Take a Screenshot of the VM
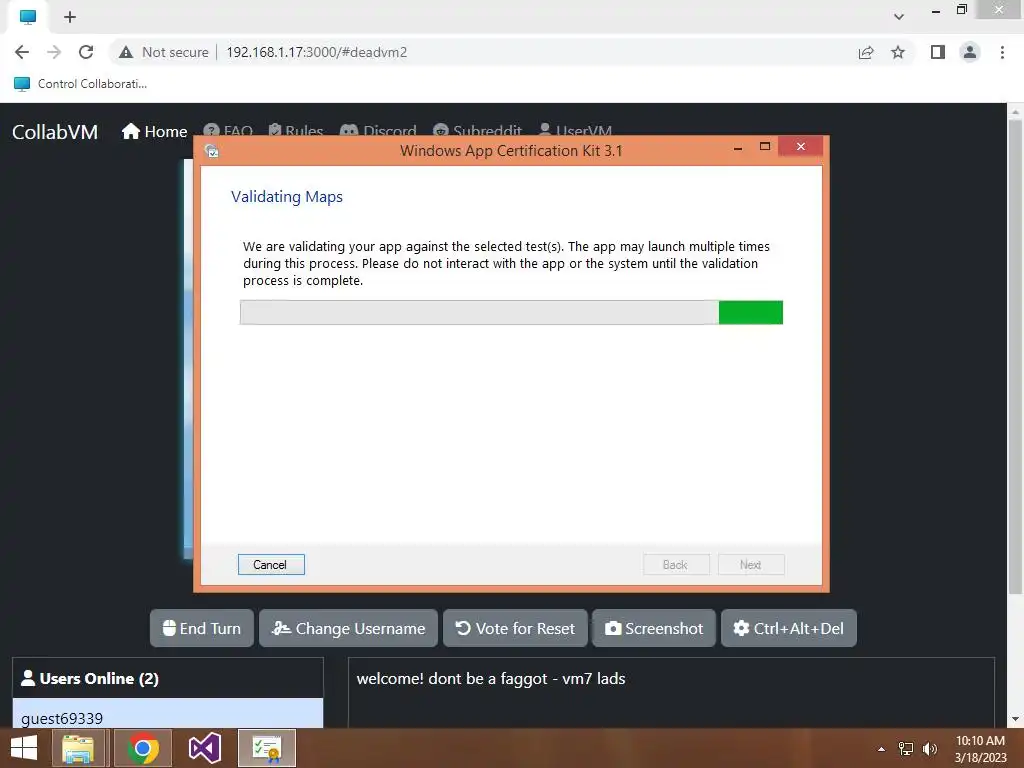 pos(654,628)
